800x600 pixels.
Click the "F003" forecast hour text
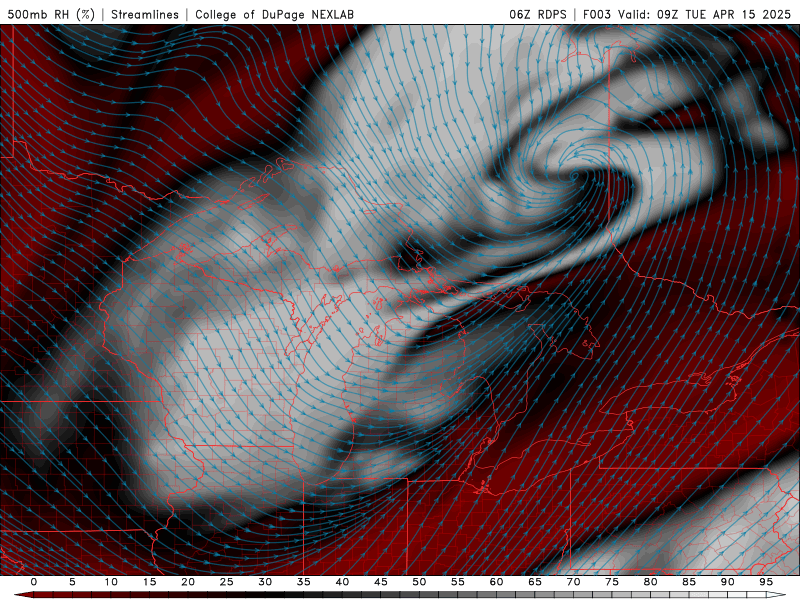coord(597,15)
